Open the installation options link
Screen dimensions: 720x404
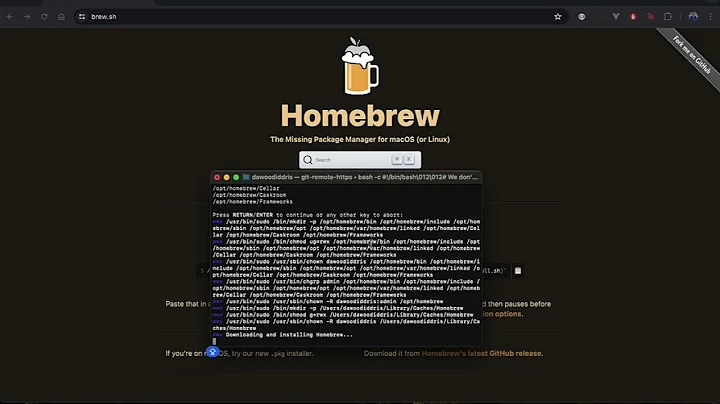coord(501,314)
